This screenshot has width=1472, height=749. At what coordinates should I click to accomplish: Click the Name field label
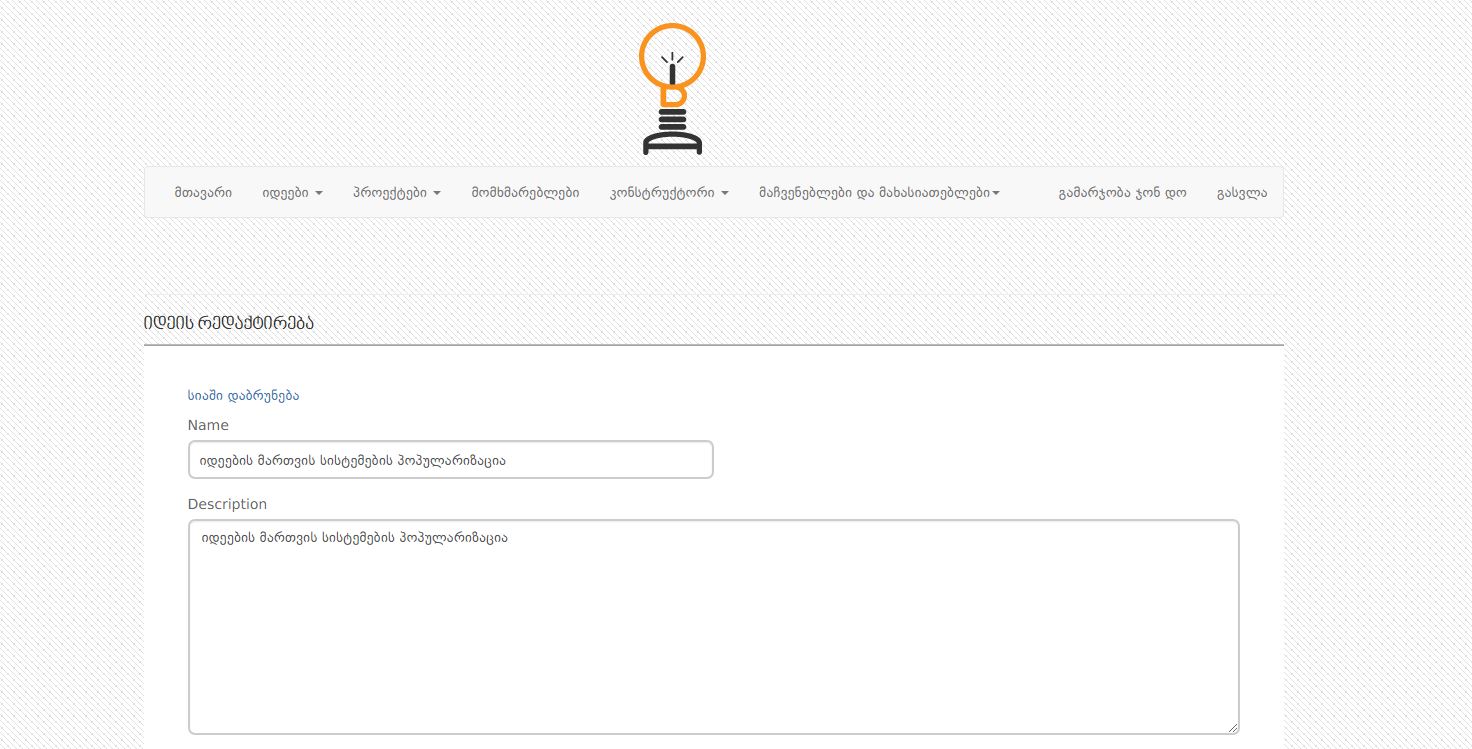208,425
